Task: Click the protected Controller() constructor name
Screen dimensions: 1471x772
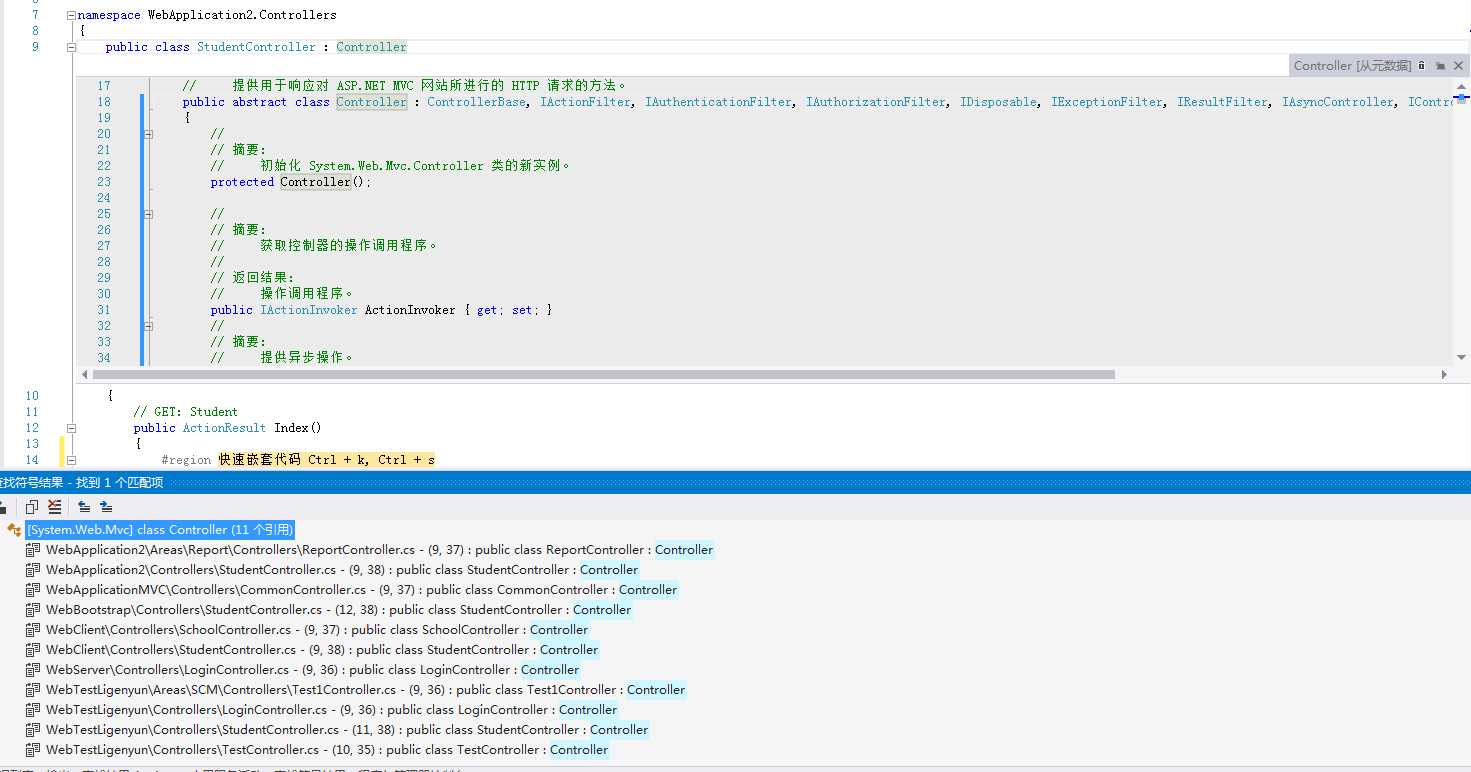Action: (315, 182)
